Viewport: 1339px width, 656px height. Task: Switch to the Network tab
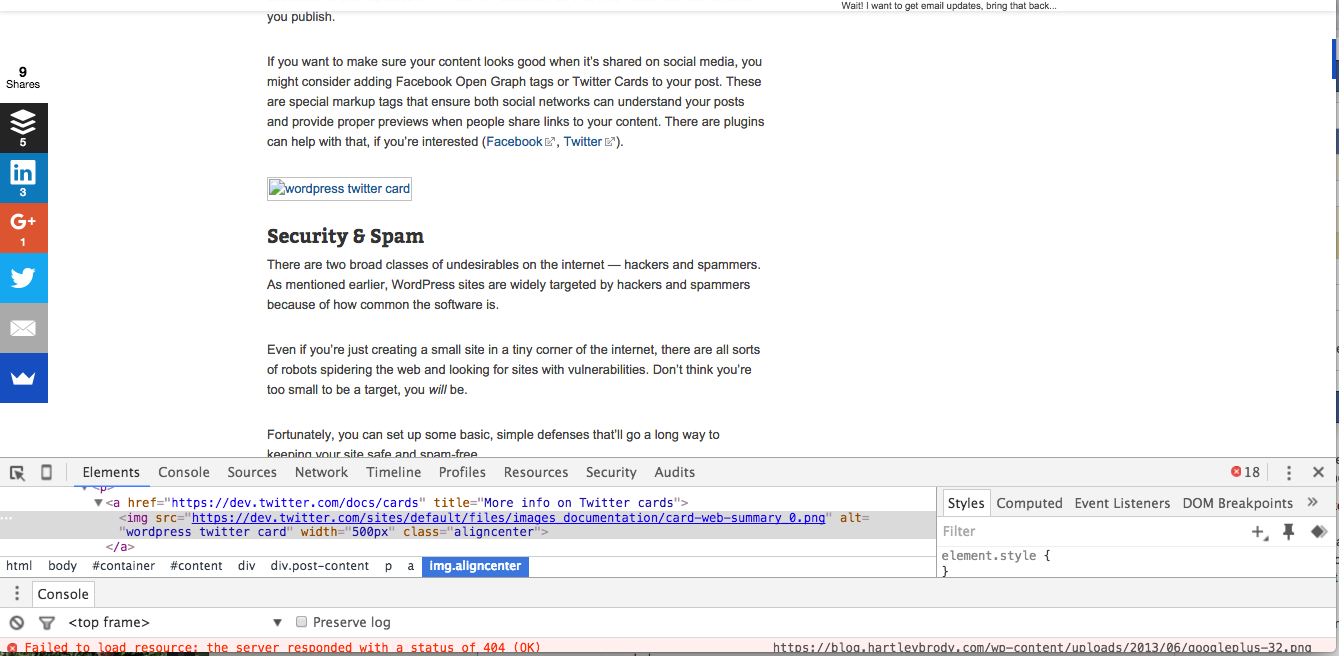pos(321,473)
